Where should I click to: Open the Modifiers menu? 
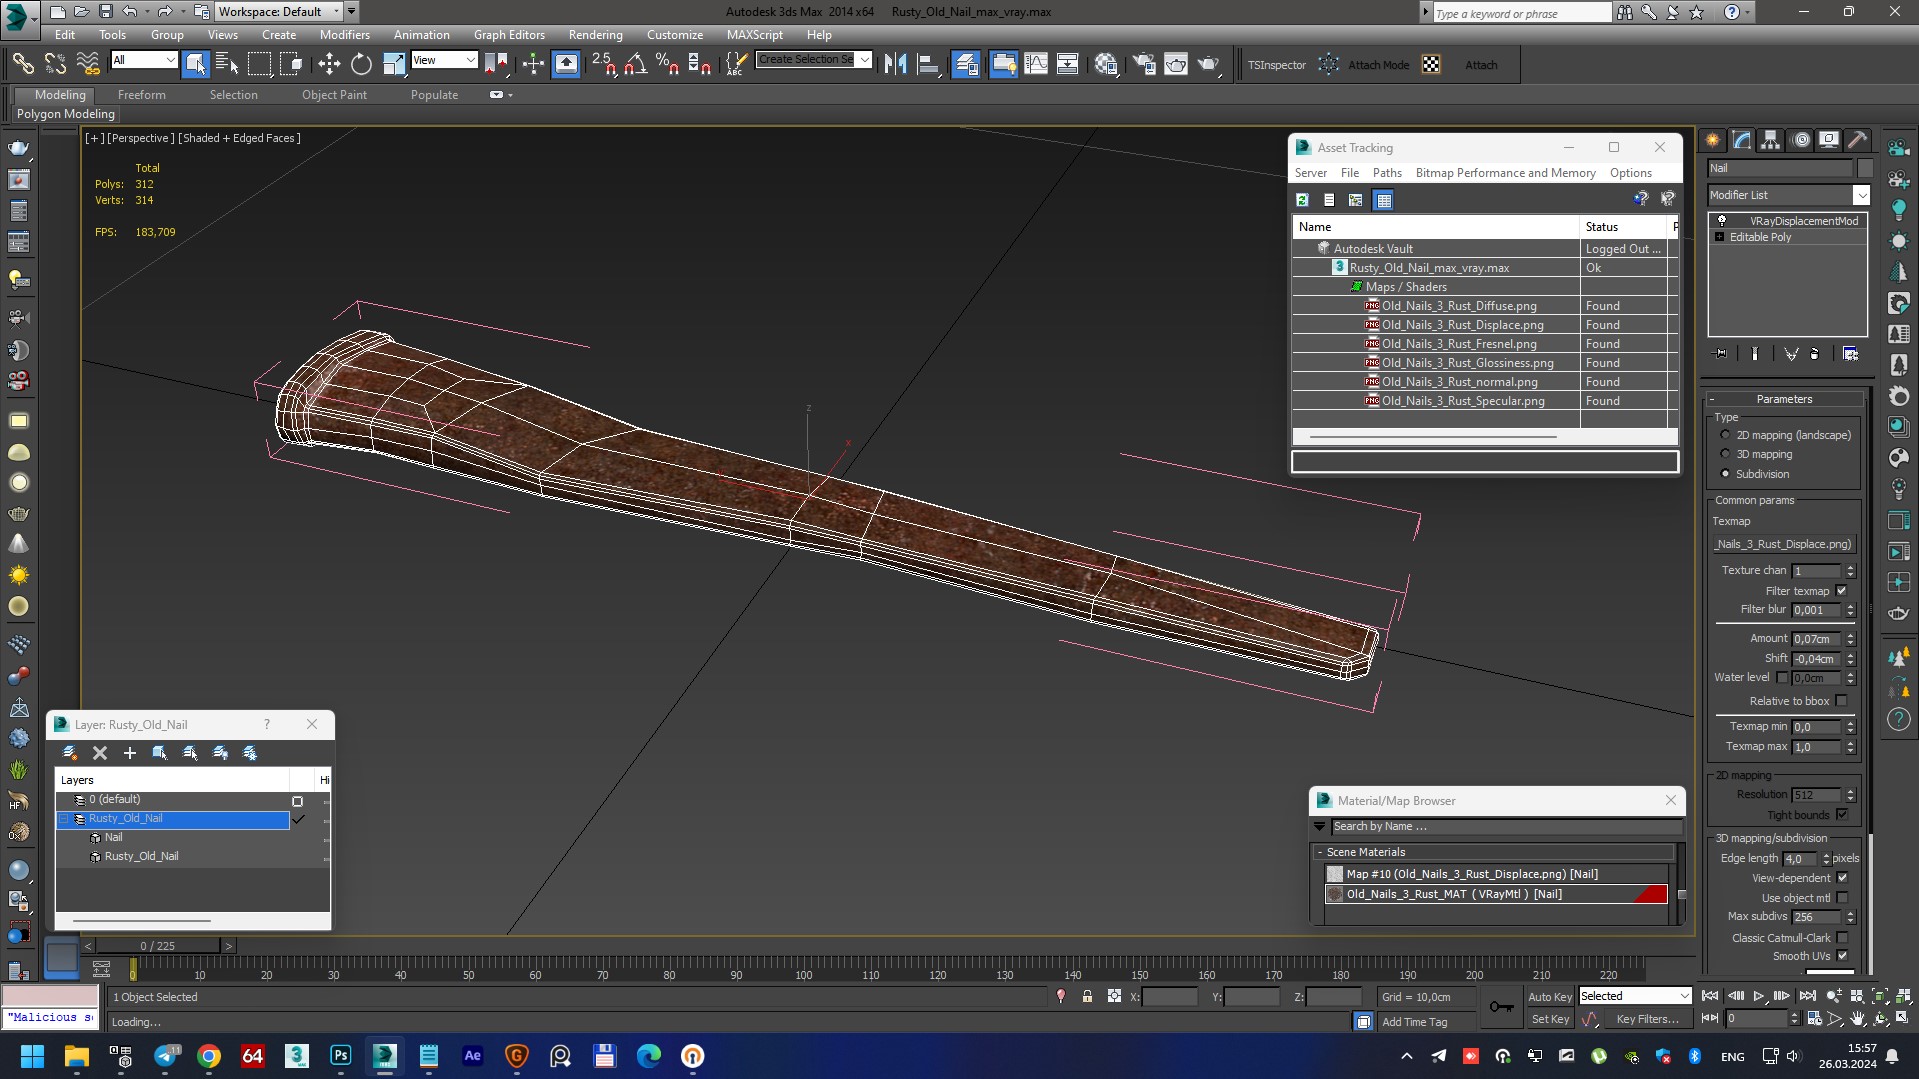click(344, 34)
